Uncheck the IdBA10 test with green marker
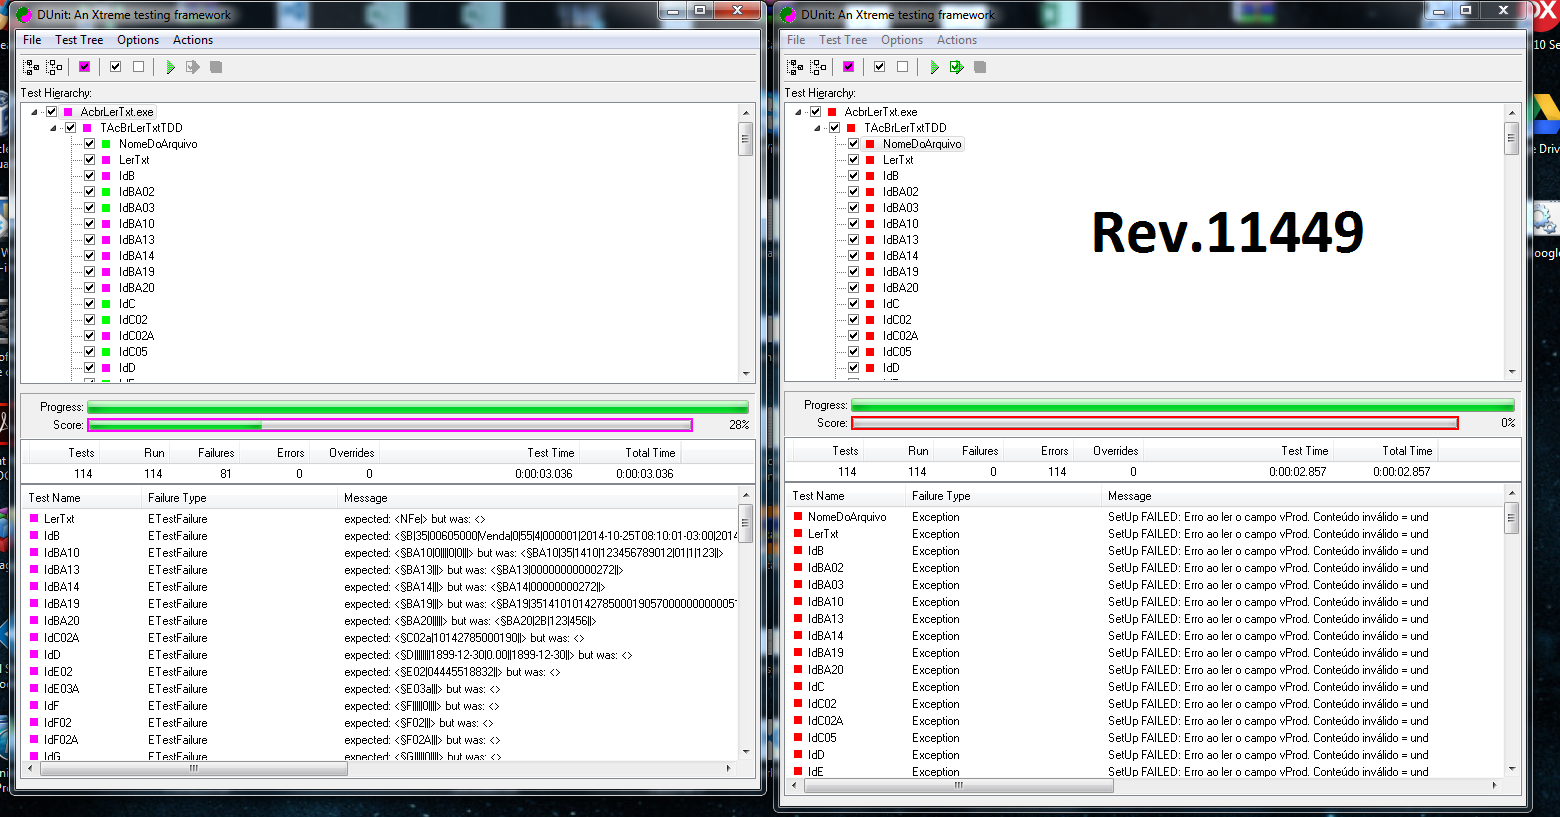 pos(89,224)
